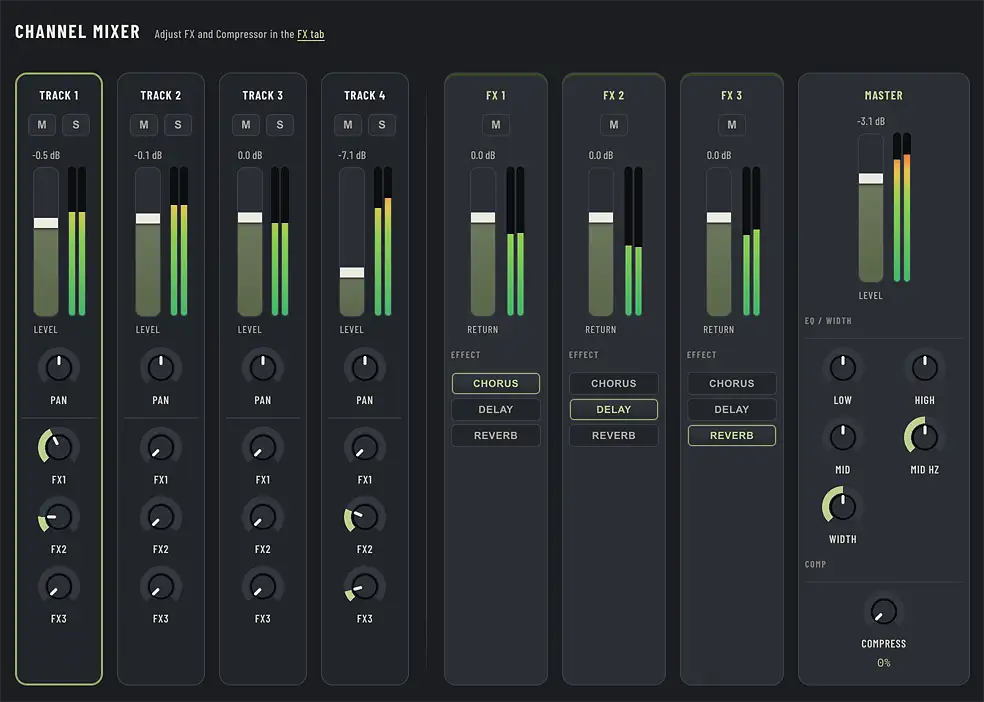Viewport: 984px width, 702px height.
Task: Select Reverb effect for FX 3
Action: click(732, 435)
